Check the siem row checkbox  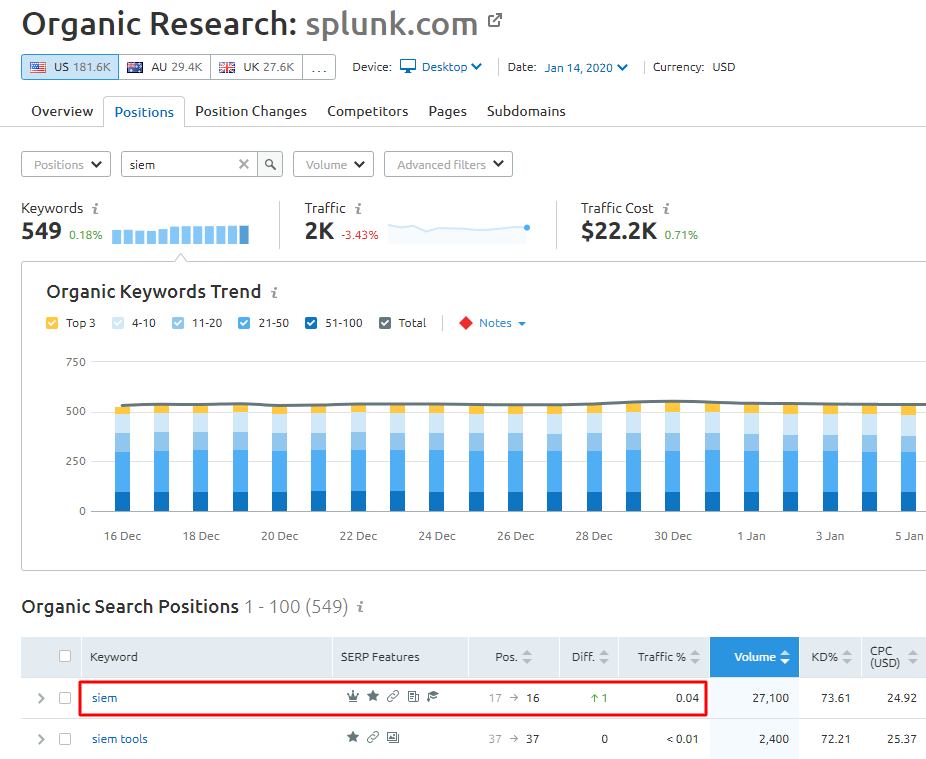coord(65,698)
